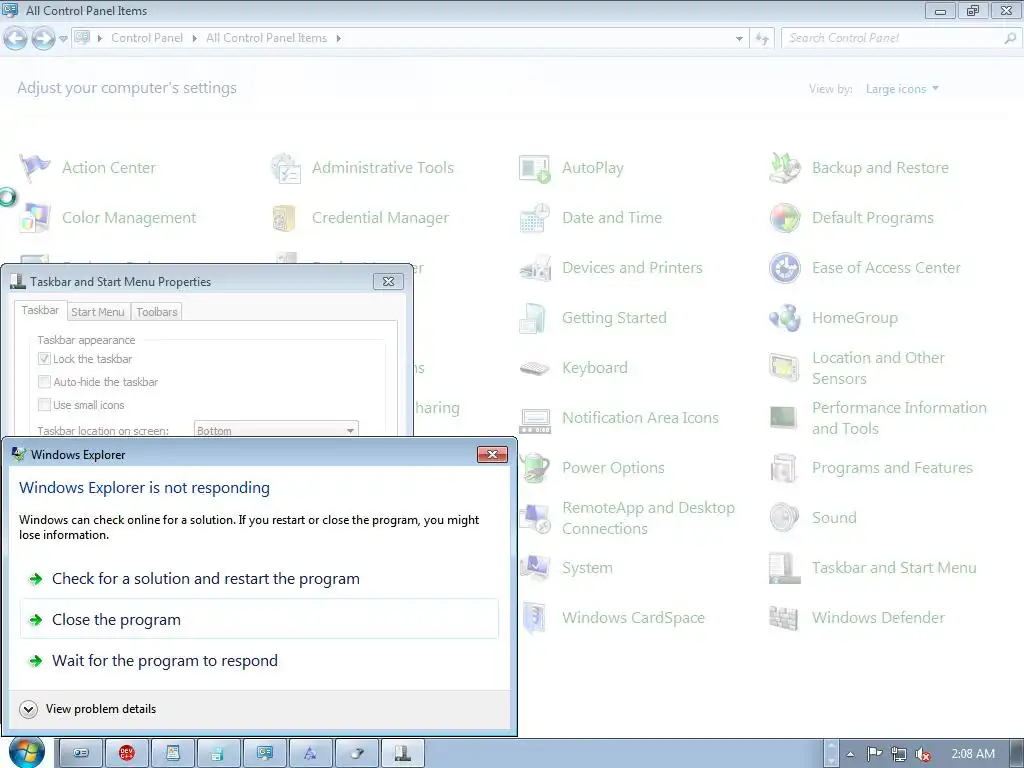The height and width of the screenshot is (768, 1024).
Task: Open the recent pages dropdown beside the Forward button
Action: [x=63, y=39]
